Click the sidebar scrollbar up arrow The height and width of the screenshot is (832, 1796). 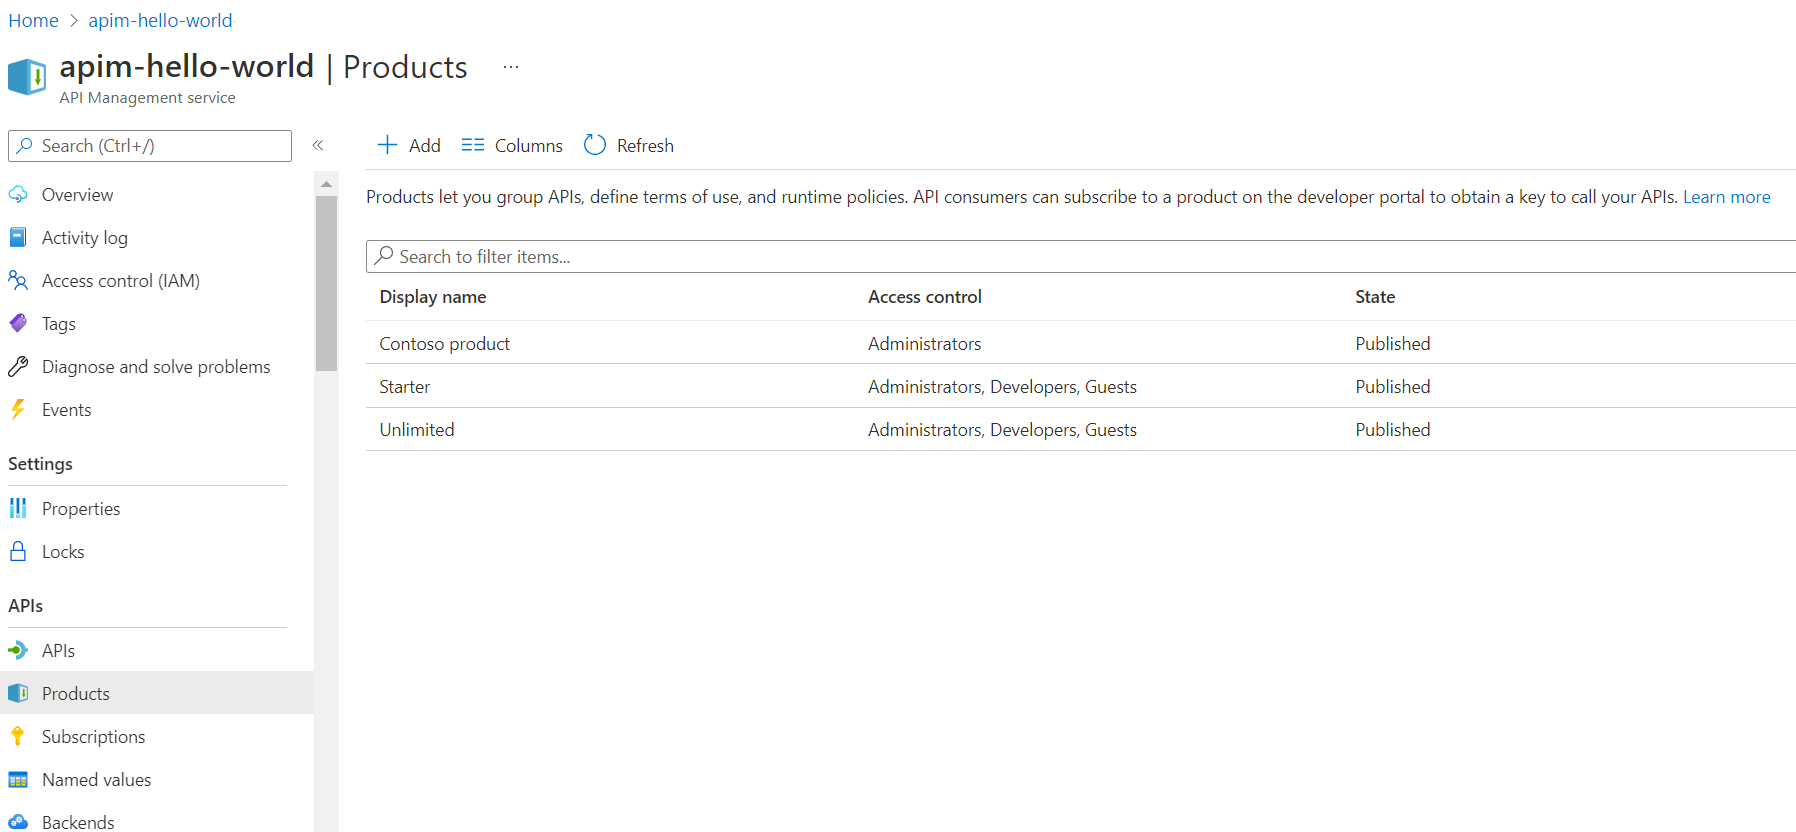click(326, 184)
